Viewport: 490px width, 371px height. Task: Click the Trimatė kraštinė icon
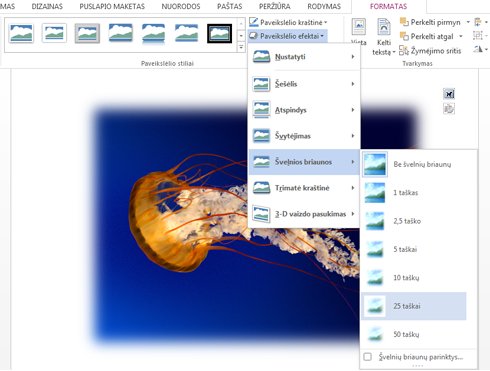tap(261, 188)
